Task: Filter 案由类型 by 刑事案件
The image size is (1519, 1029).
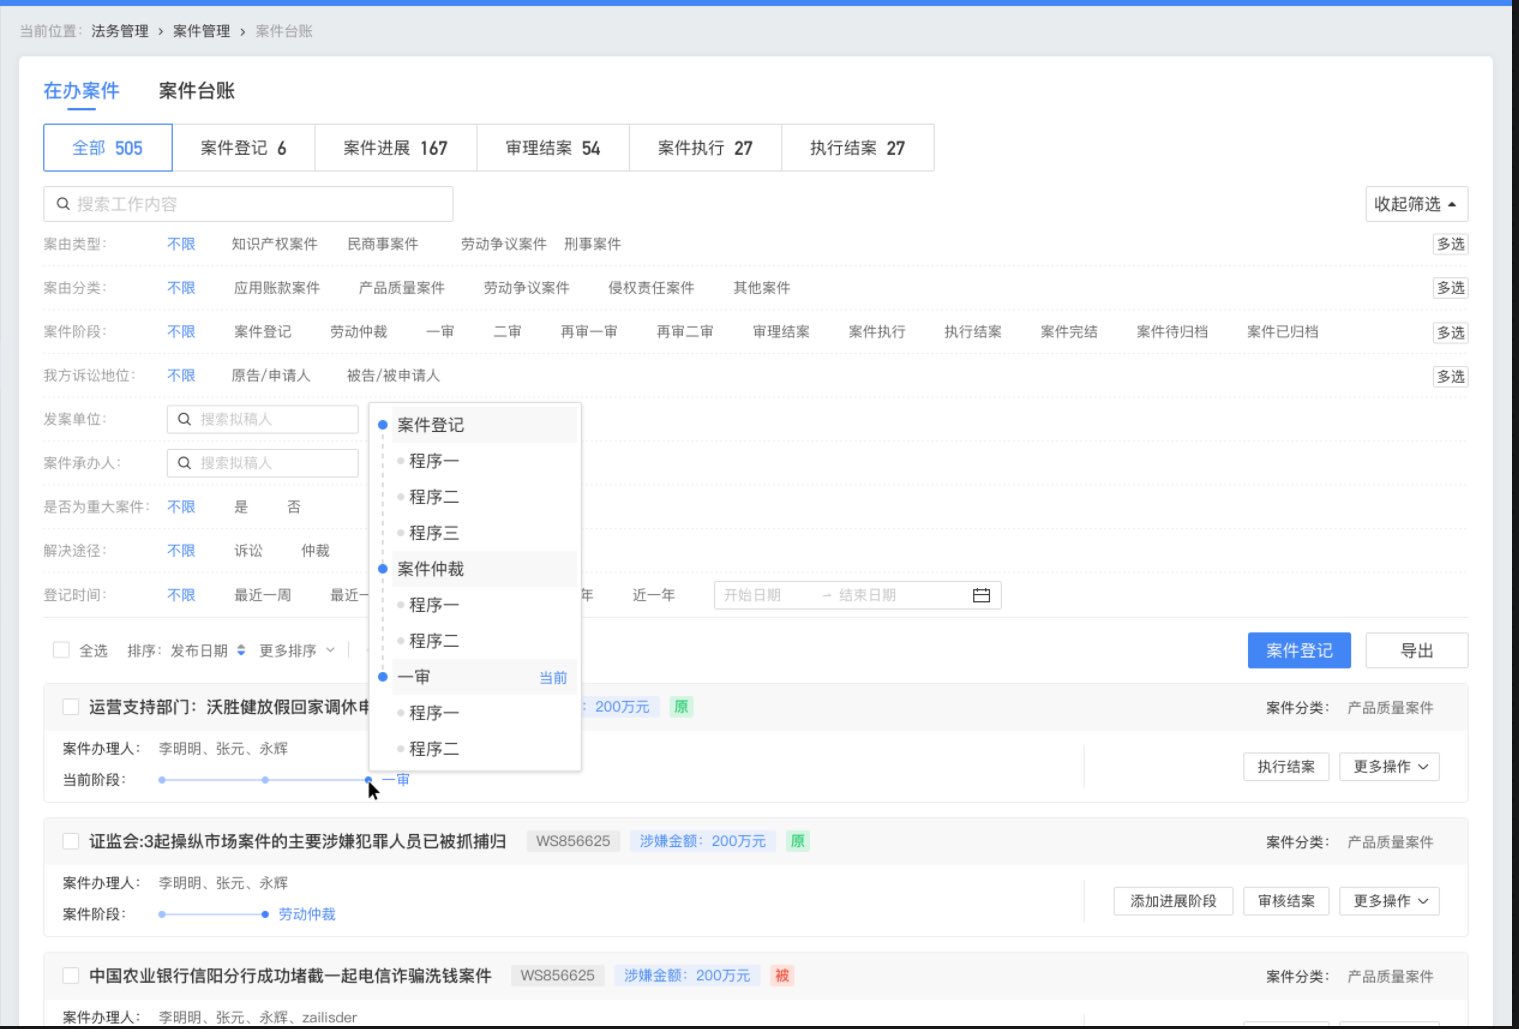Action: [x=592, y=244]
